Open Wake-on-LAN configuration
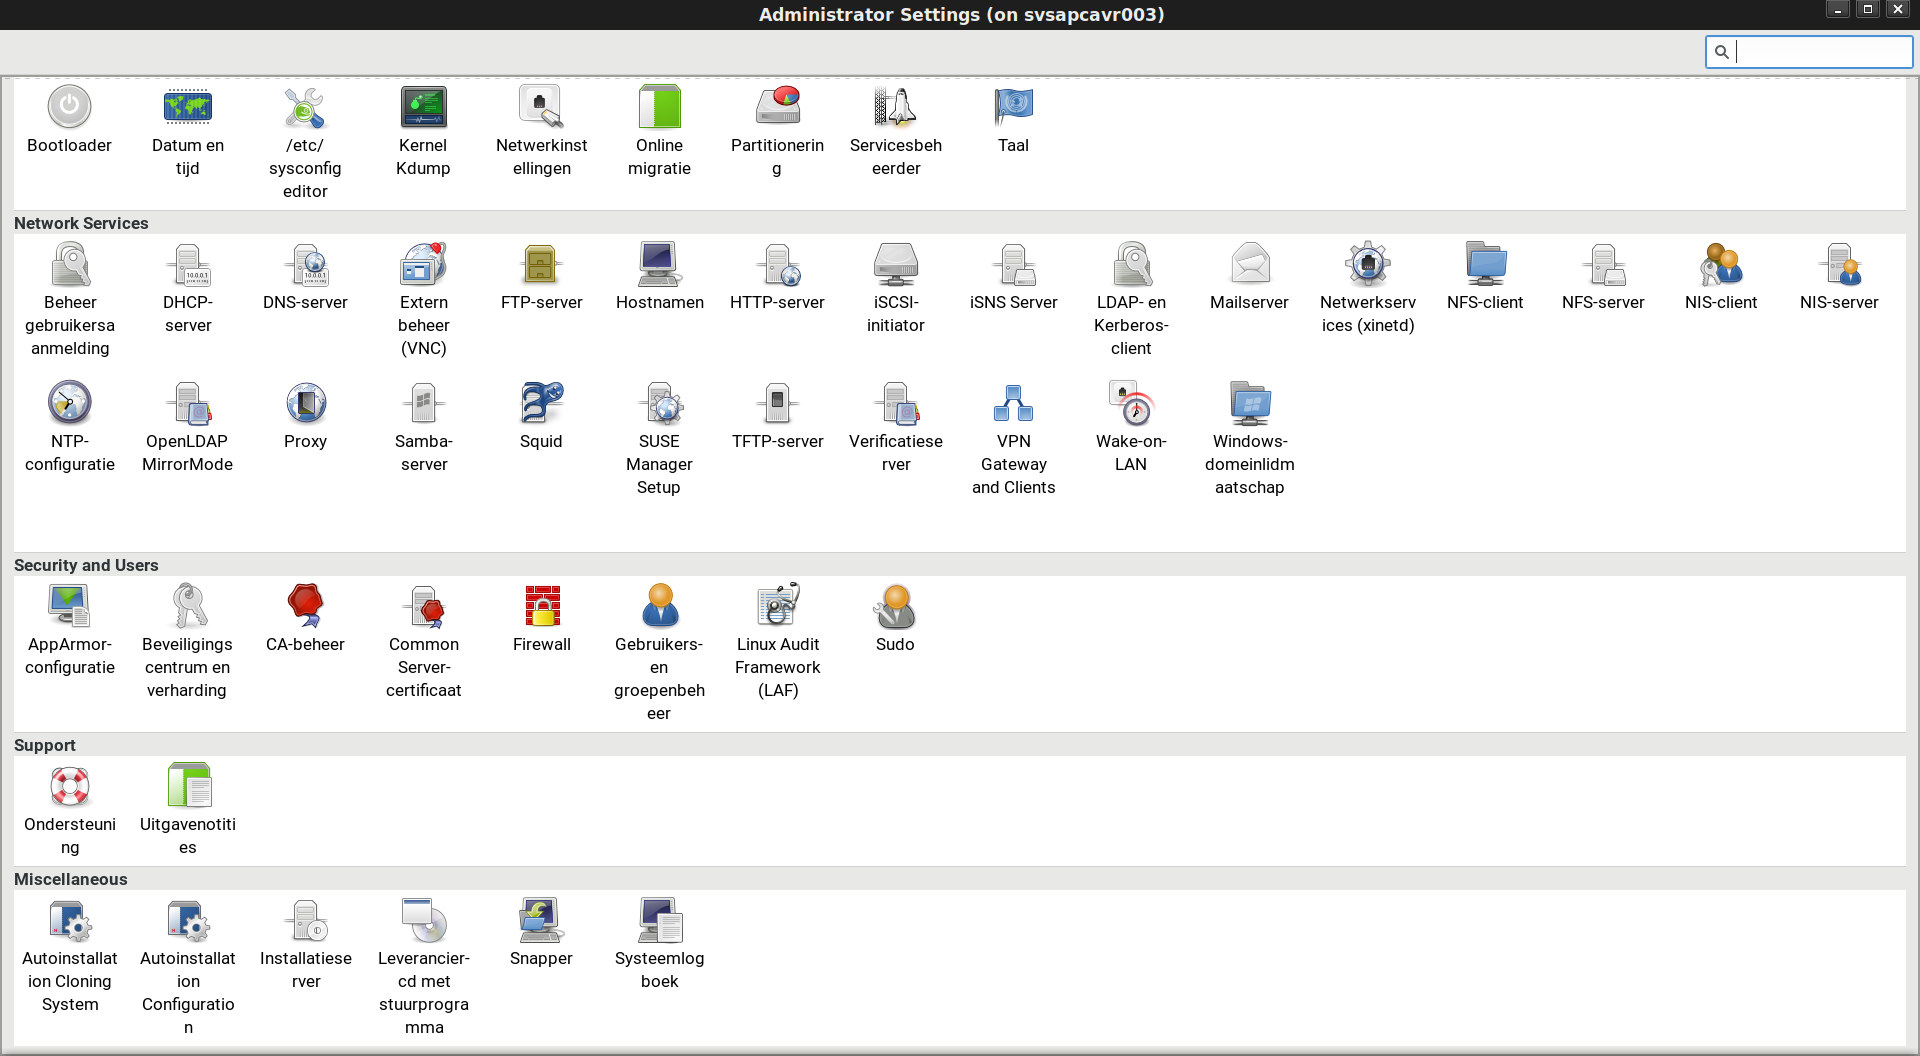This screenshot has width=1920, height=1056. [x=1131, y=403]
